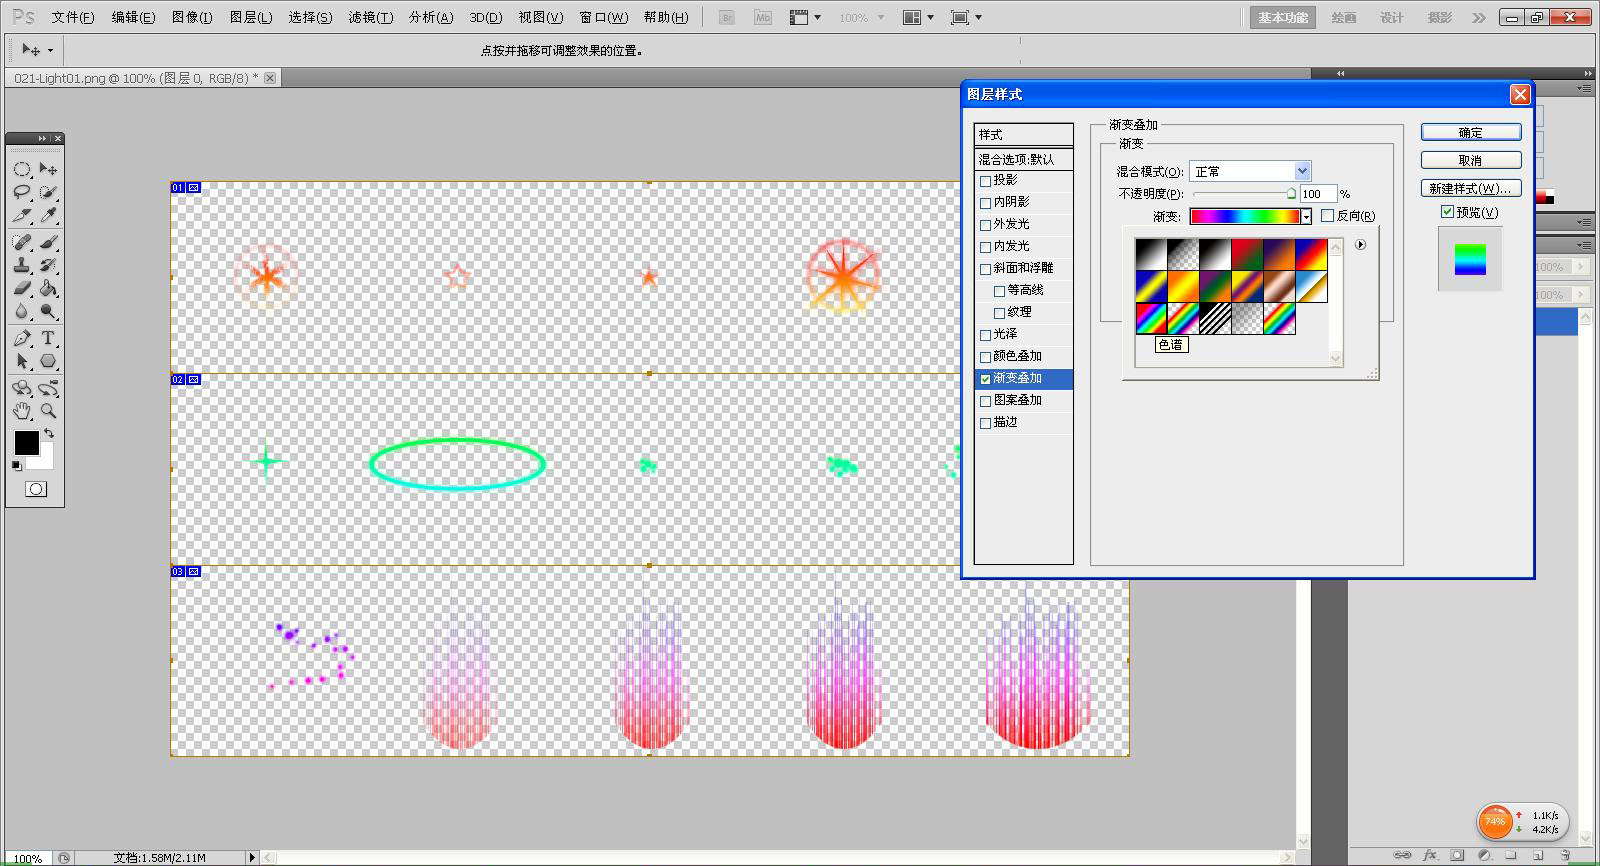Choose the Polygon shape tool
The width and height of the screenshot is (1600, 866).
tap(48, 361)
